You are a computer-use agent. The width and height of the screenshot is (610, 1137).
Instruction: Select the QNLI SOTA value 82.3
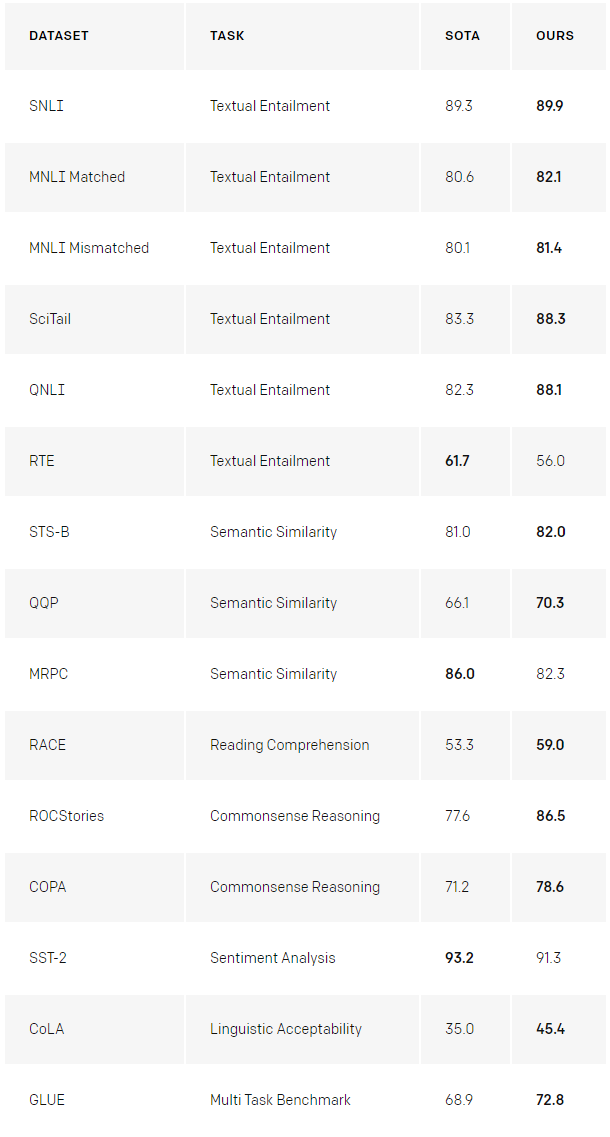459,390
